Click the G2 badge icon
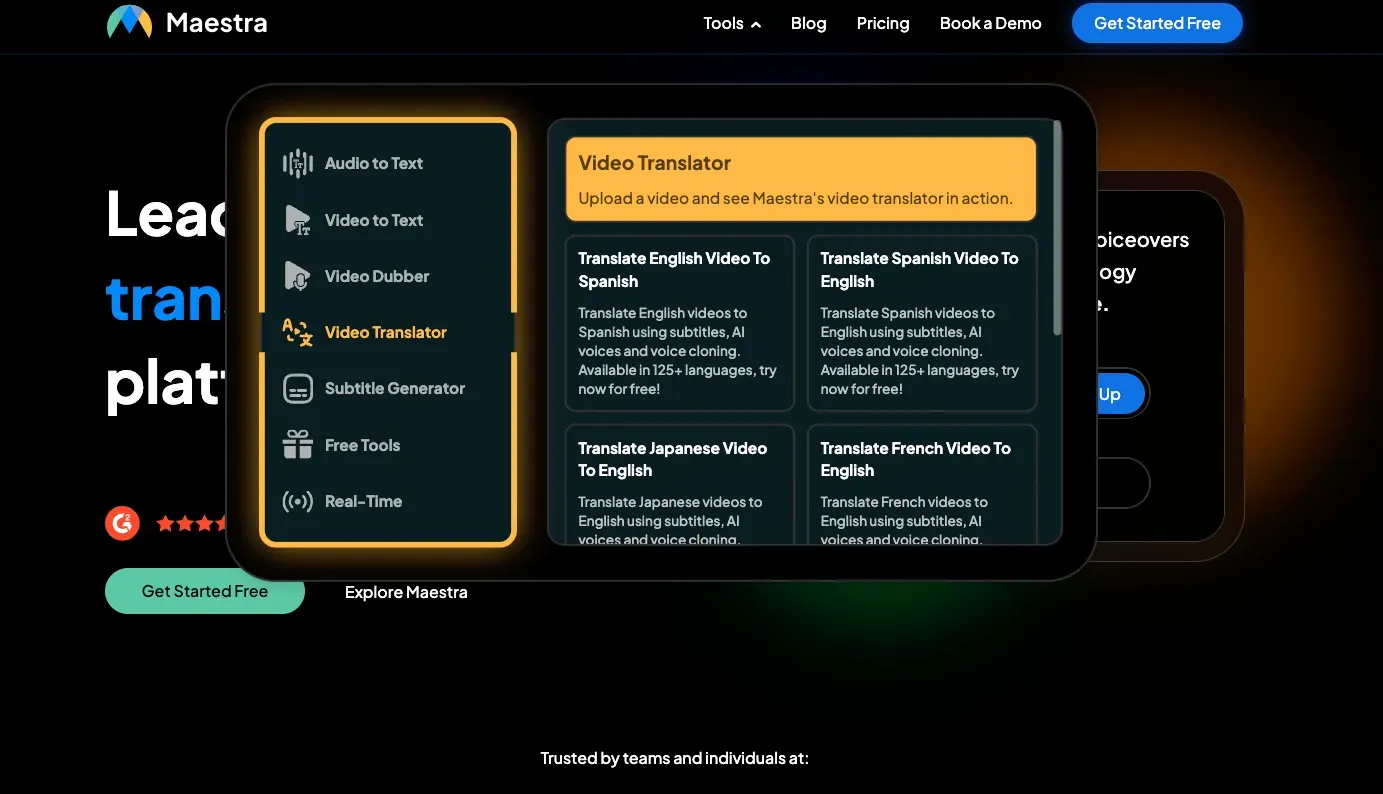 pos(123,523)
